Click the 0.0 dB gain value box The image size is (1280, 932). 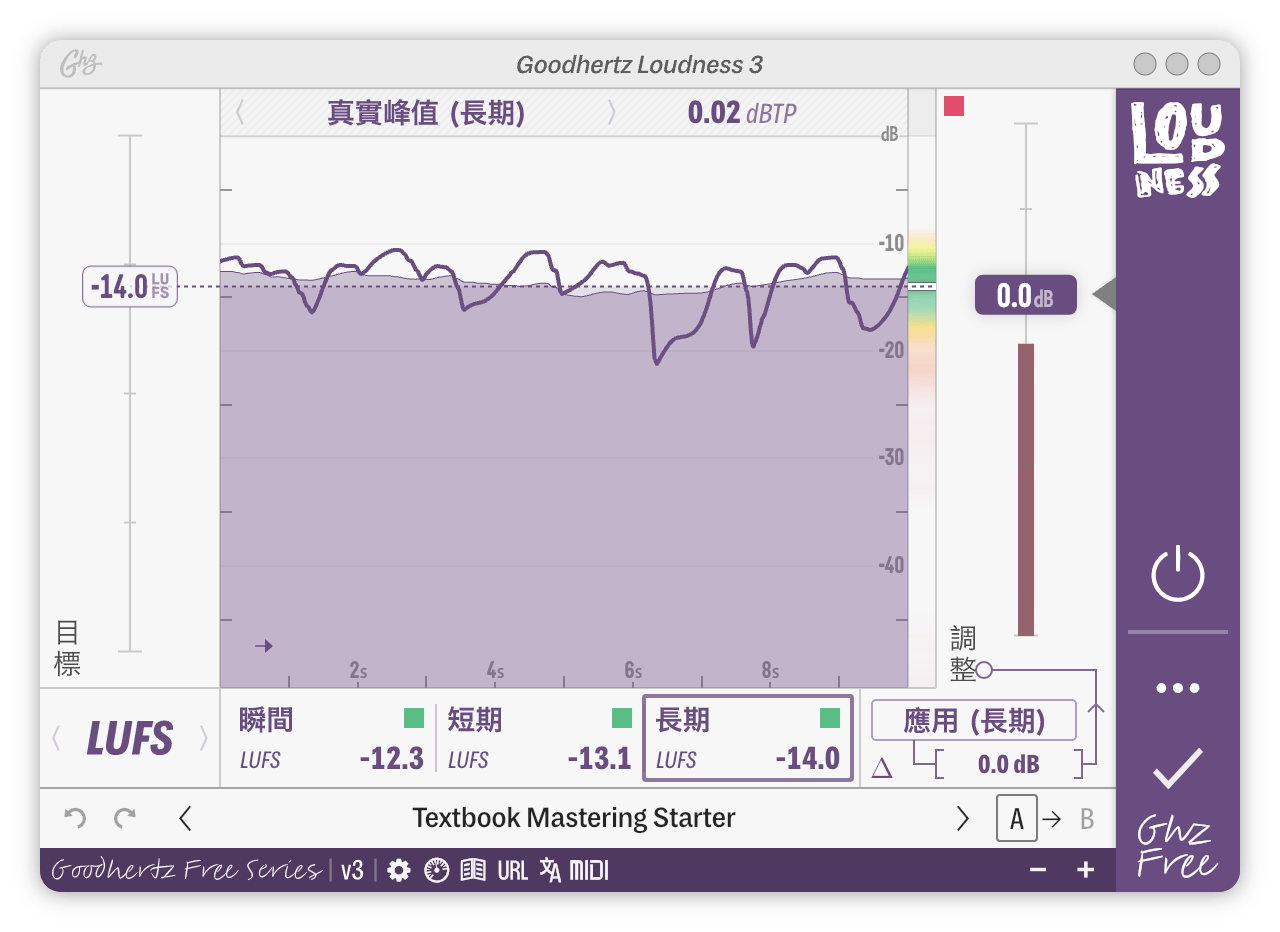coord(1026,295)
